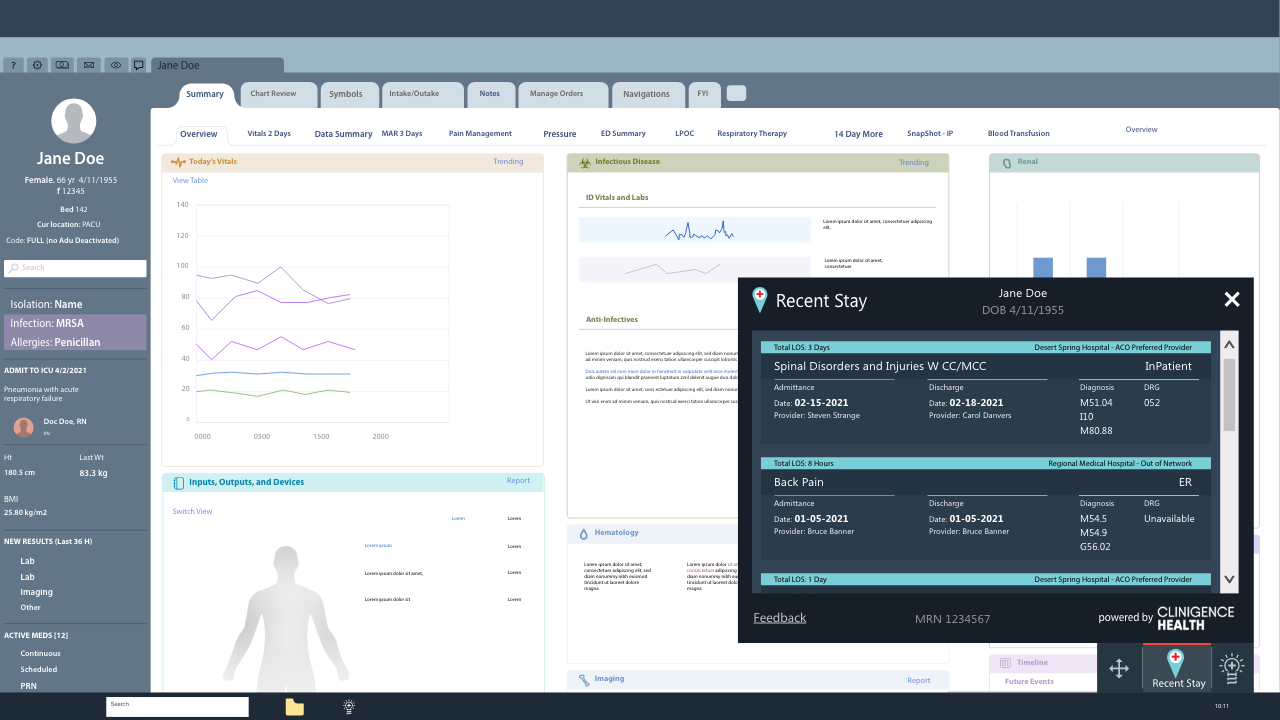Open the settings gear tab

38,65
